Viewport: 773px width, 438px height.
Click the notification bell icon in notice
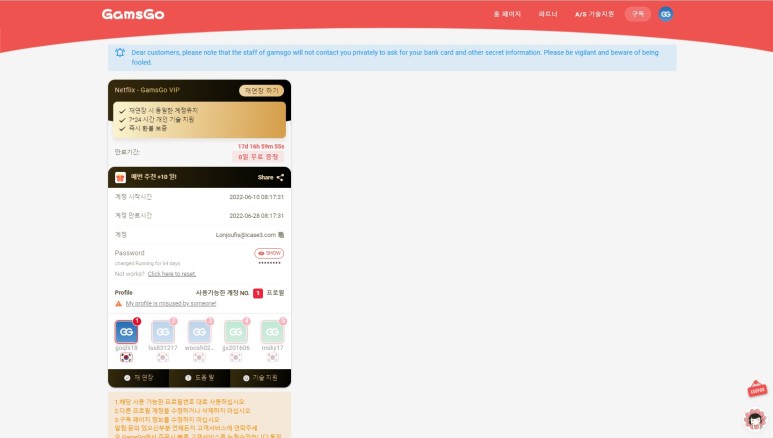(x=120, y=52)
